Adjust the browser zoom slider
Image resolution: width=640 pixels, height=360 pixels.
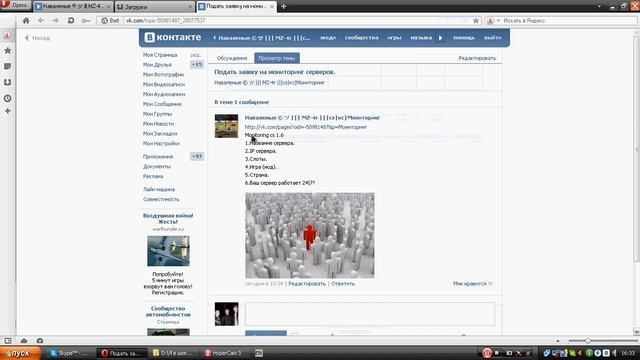click(x=588, y=340)
